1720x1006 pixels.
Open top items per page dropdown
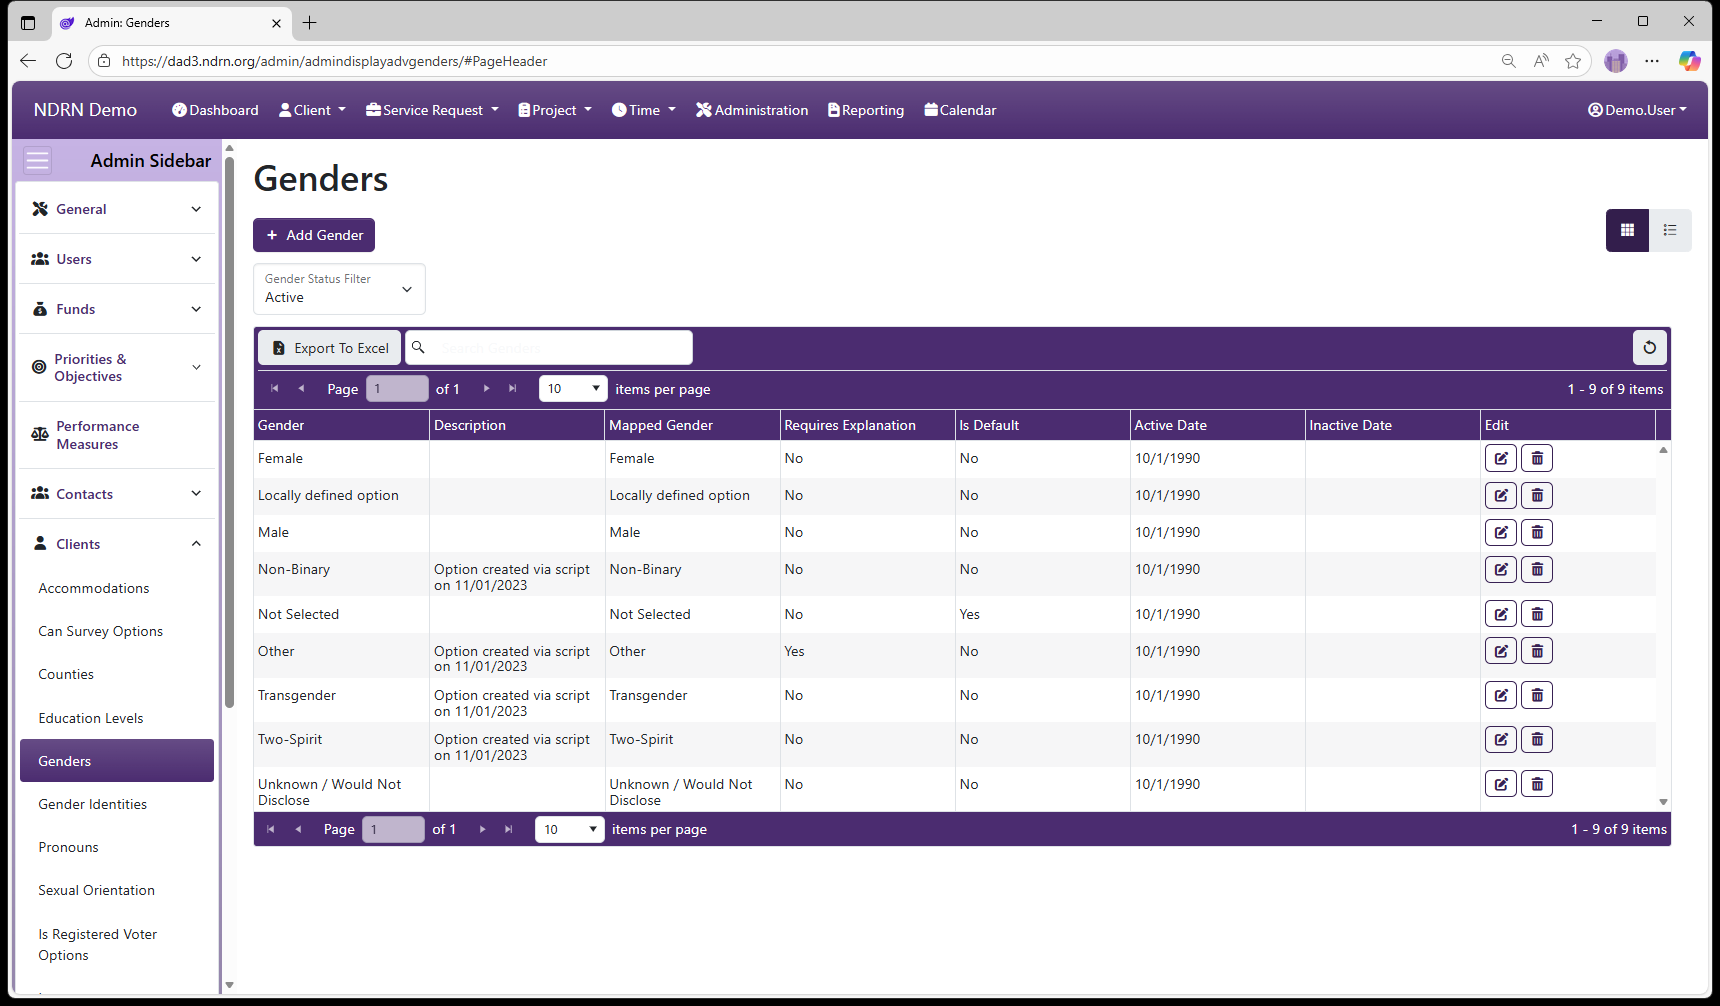(573, 389)
